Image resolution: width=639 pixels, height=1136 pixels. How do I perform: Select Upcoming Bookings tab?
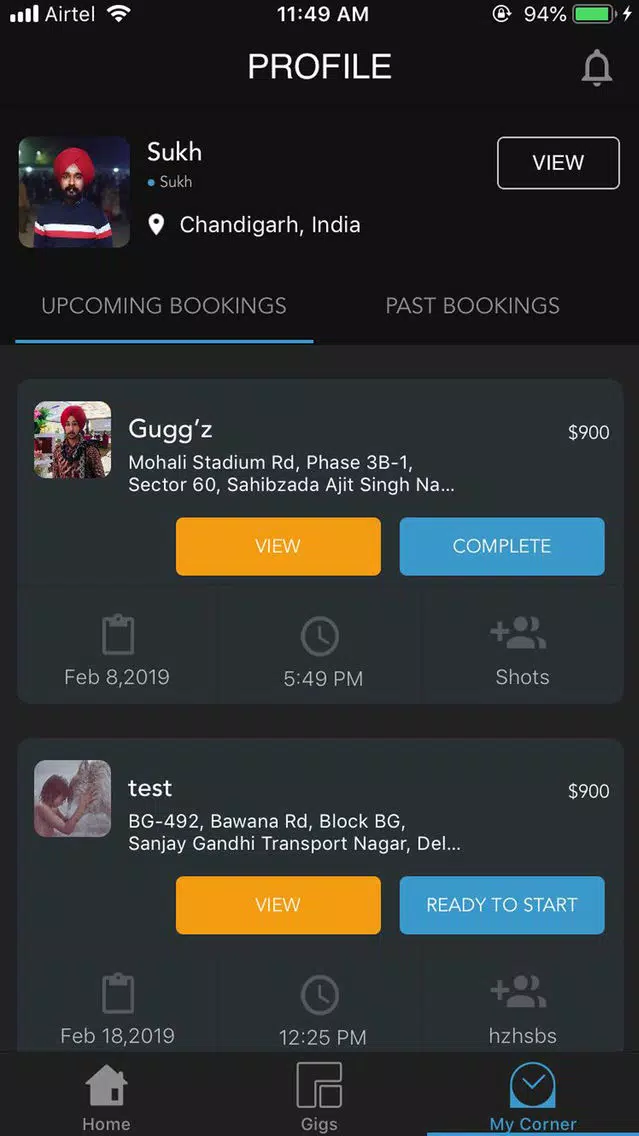point(164,306)
